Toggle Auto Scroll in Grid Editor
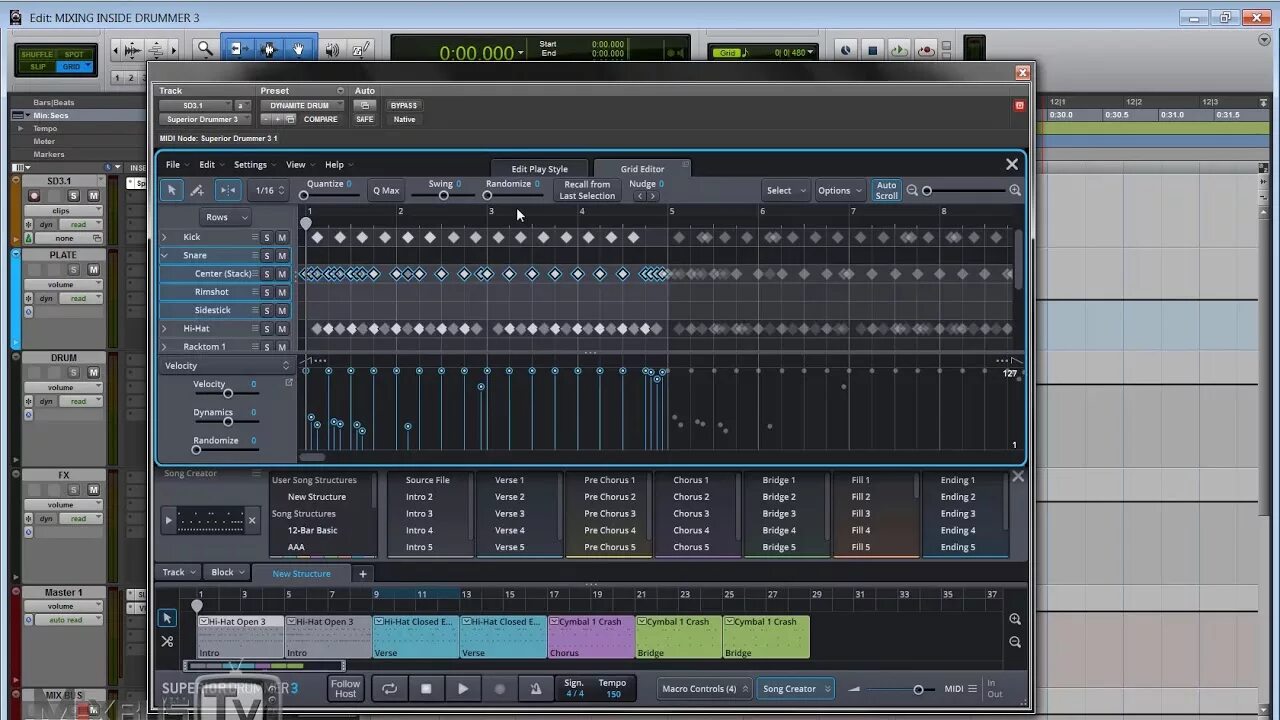This screenshot has height=720, width=1280. [x=886, y=190]
